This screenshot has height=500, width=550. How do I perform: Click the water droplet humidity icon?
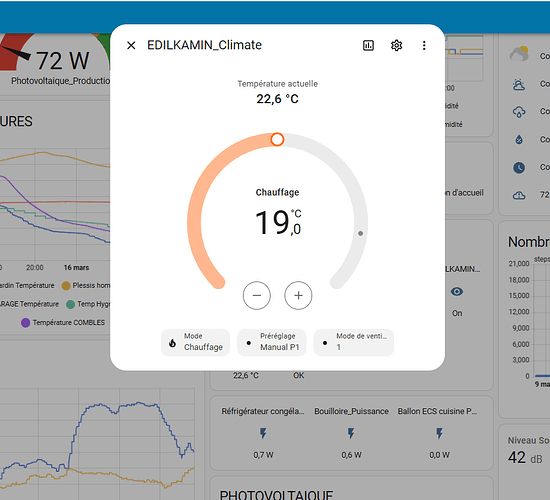(519, 140)
